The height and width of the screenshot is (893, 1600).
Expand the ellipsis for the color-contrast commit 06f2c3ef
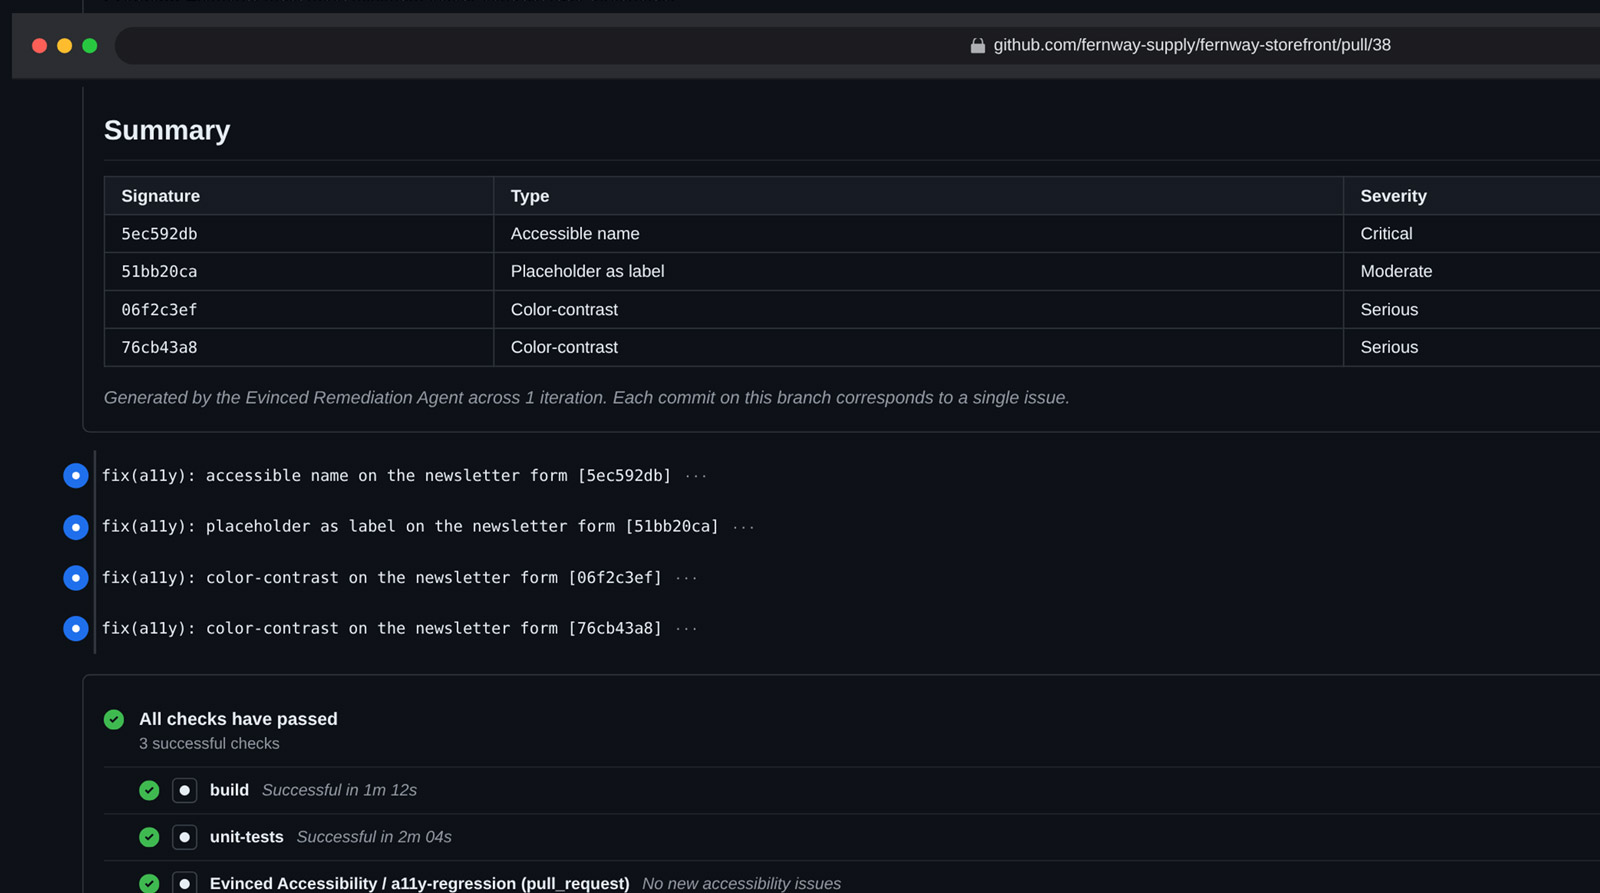[x=687, y=578]
